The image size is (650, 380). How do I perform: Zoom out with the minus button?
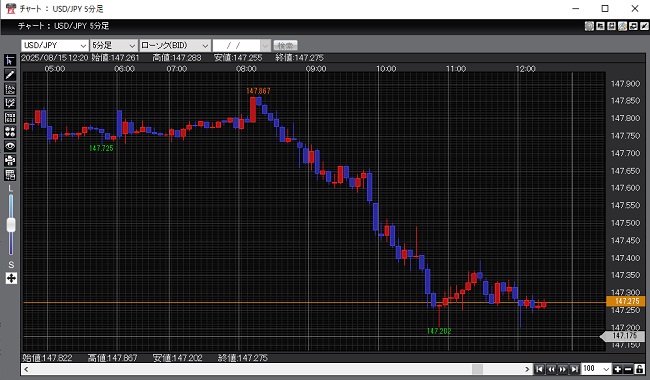point(628,369)
